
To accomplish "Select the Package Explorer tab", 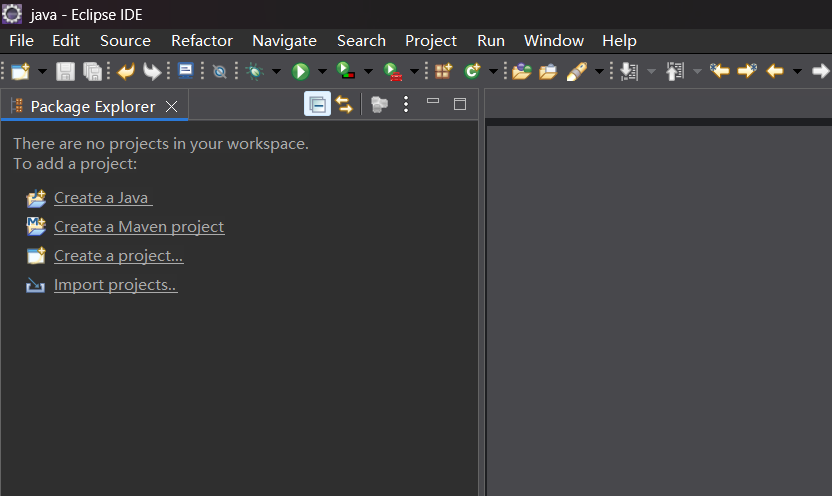I will point(93,107).
